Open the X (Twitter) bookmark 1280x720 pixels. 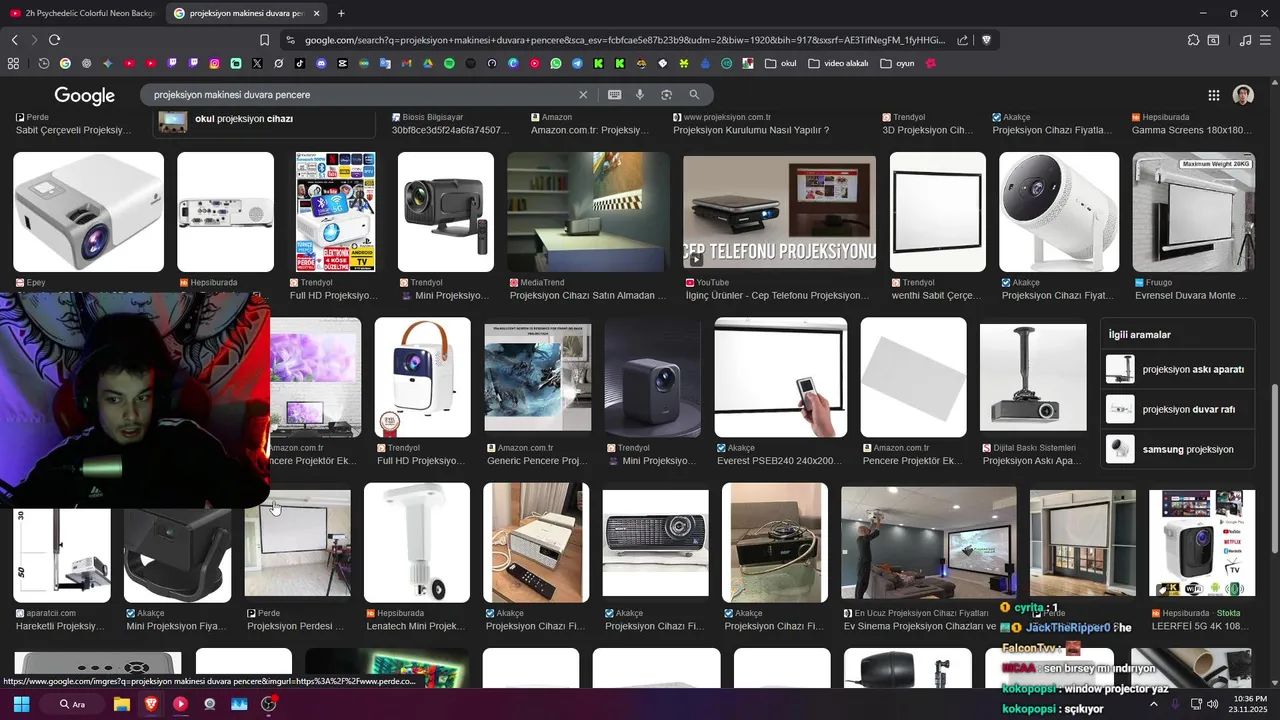click(x=257, y=63)
